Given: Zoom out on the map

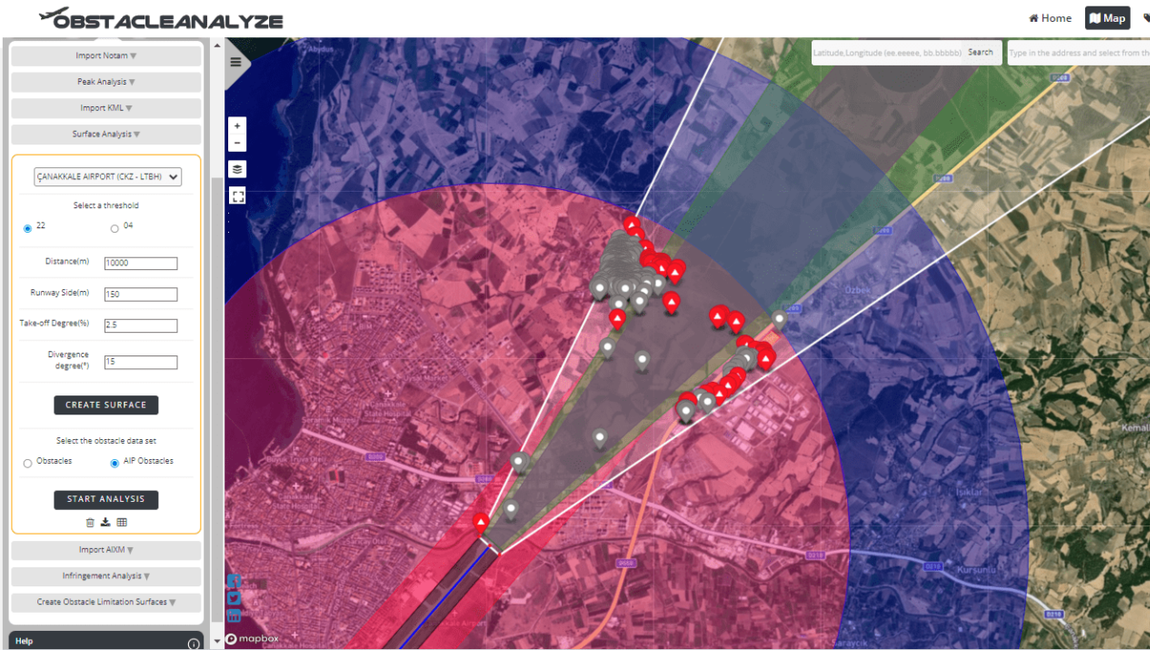Looking at the screenshot, I should click(x=237, y=143).
